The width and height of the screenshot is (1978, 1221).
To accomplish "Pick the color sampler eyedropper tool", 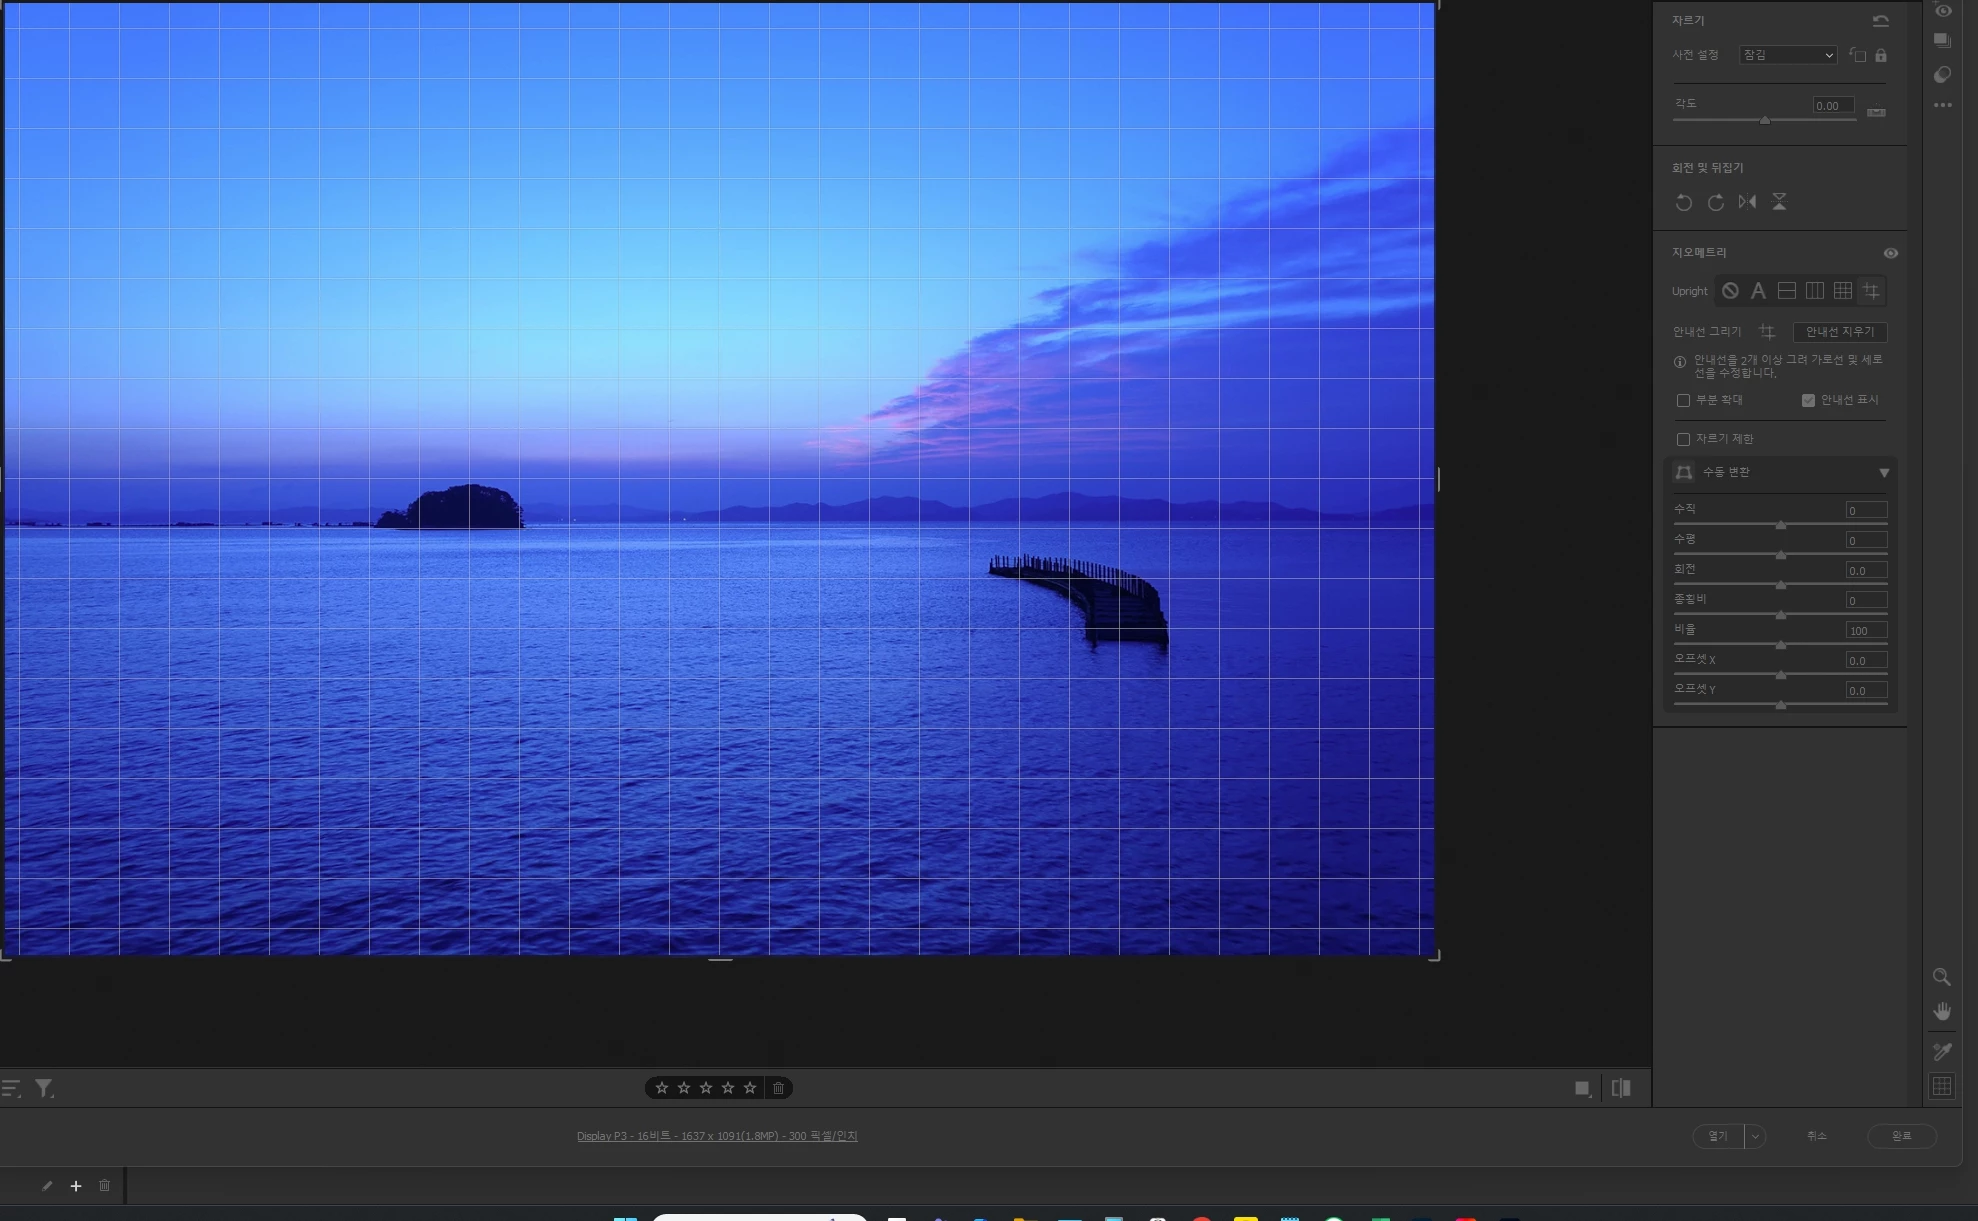I will click(x=1942, y=1051).
